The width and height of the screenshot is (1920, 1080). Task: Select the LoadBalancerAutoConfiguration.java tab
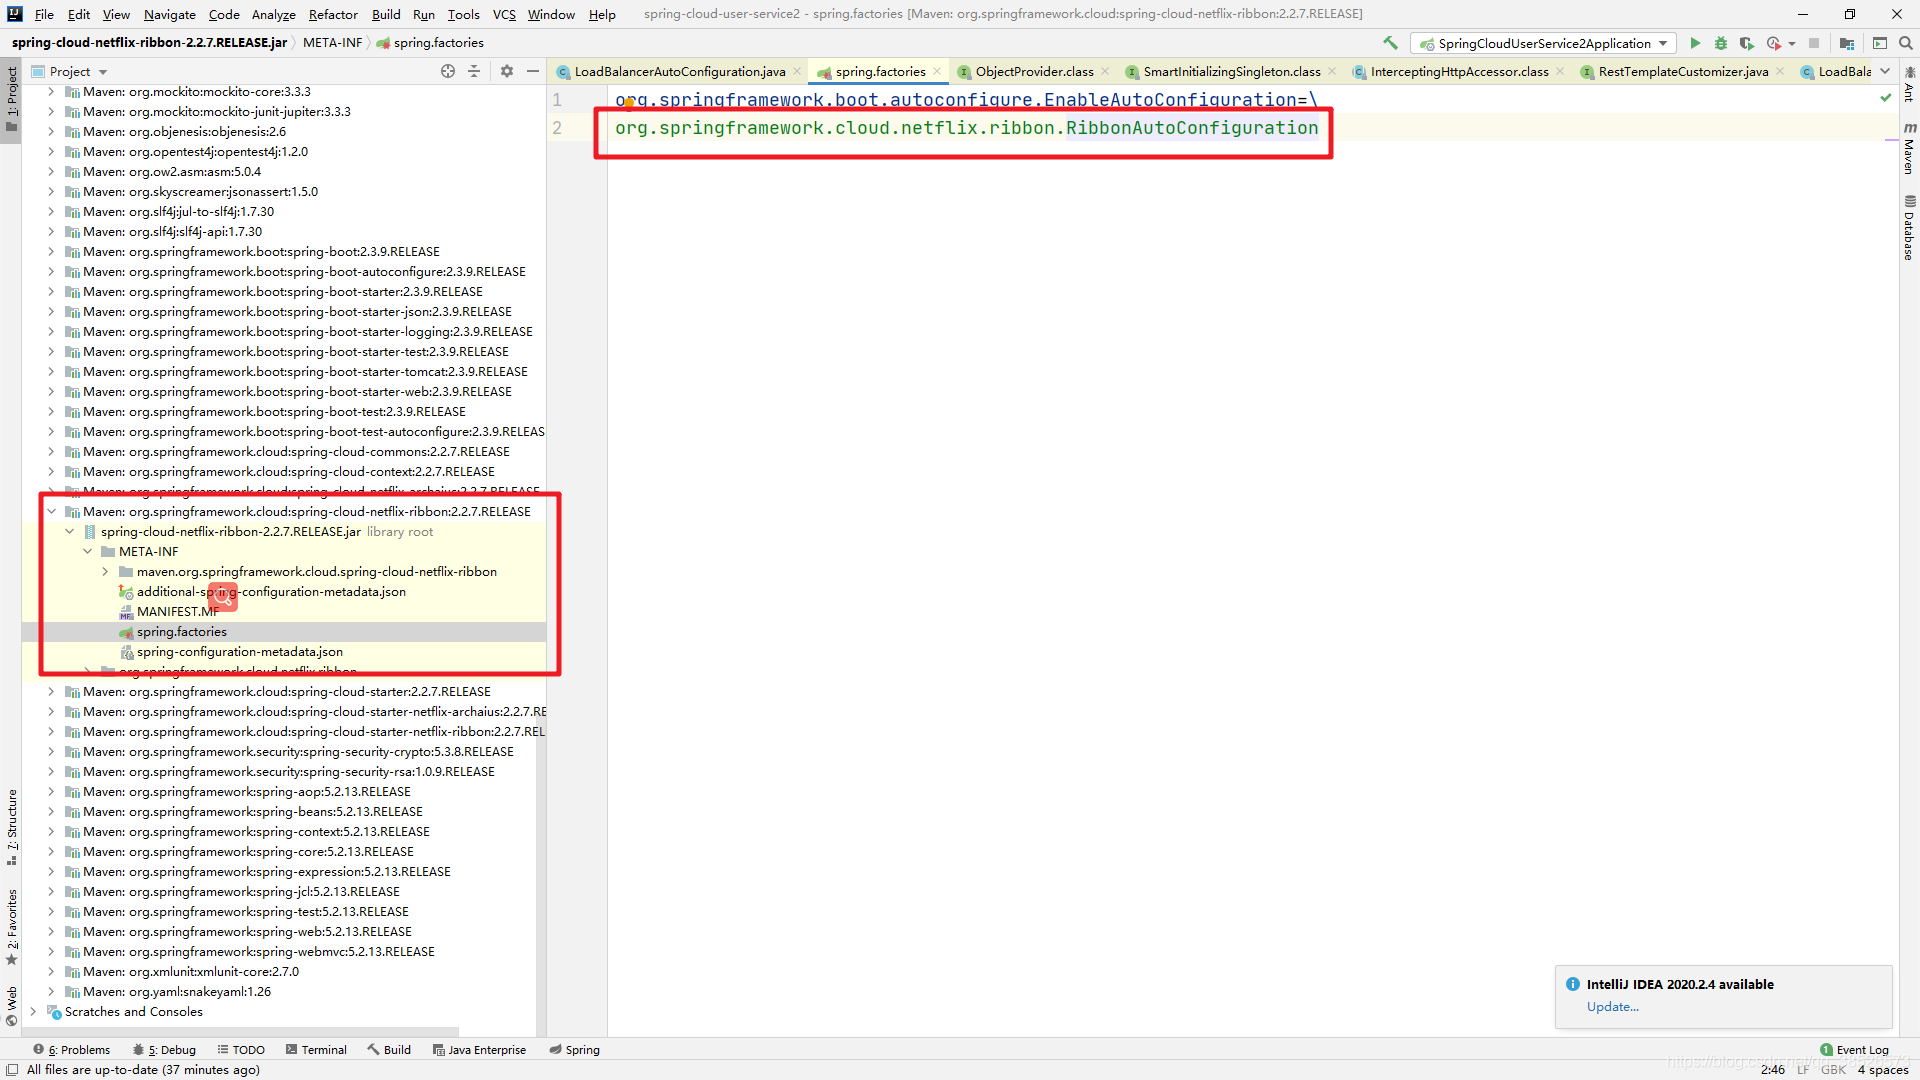coord(673,71)
